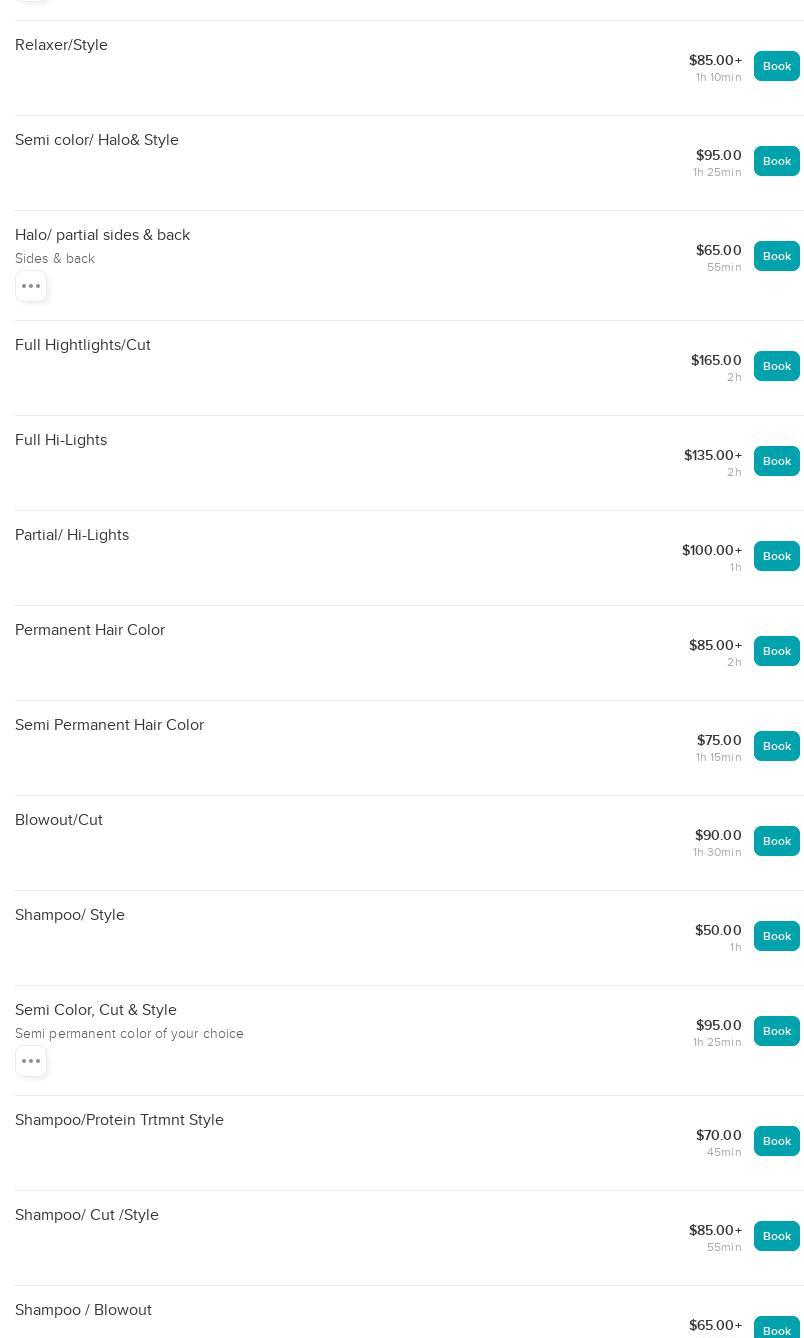
Task: Book the Partial/ Hi-Lights service
Action: tap(776, 556)
